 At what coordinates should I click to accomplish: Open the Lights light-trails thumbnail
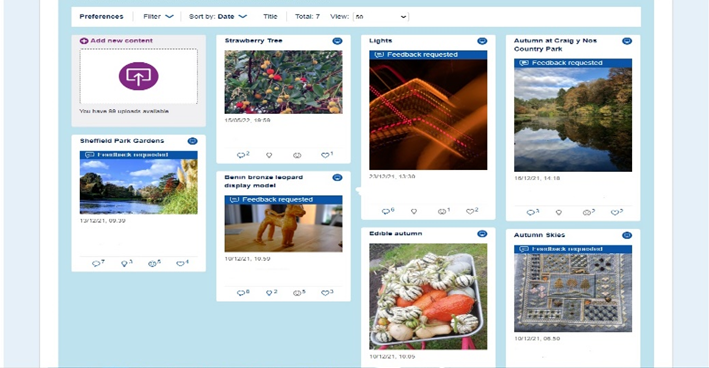[428, 114]
